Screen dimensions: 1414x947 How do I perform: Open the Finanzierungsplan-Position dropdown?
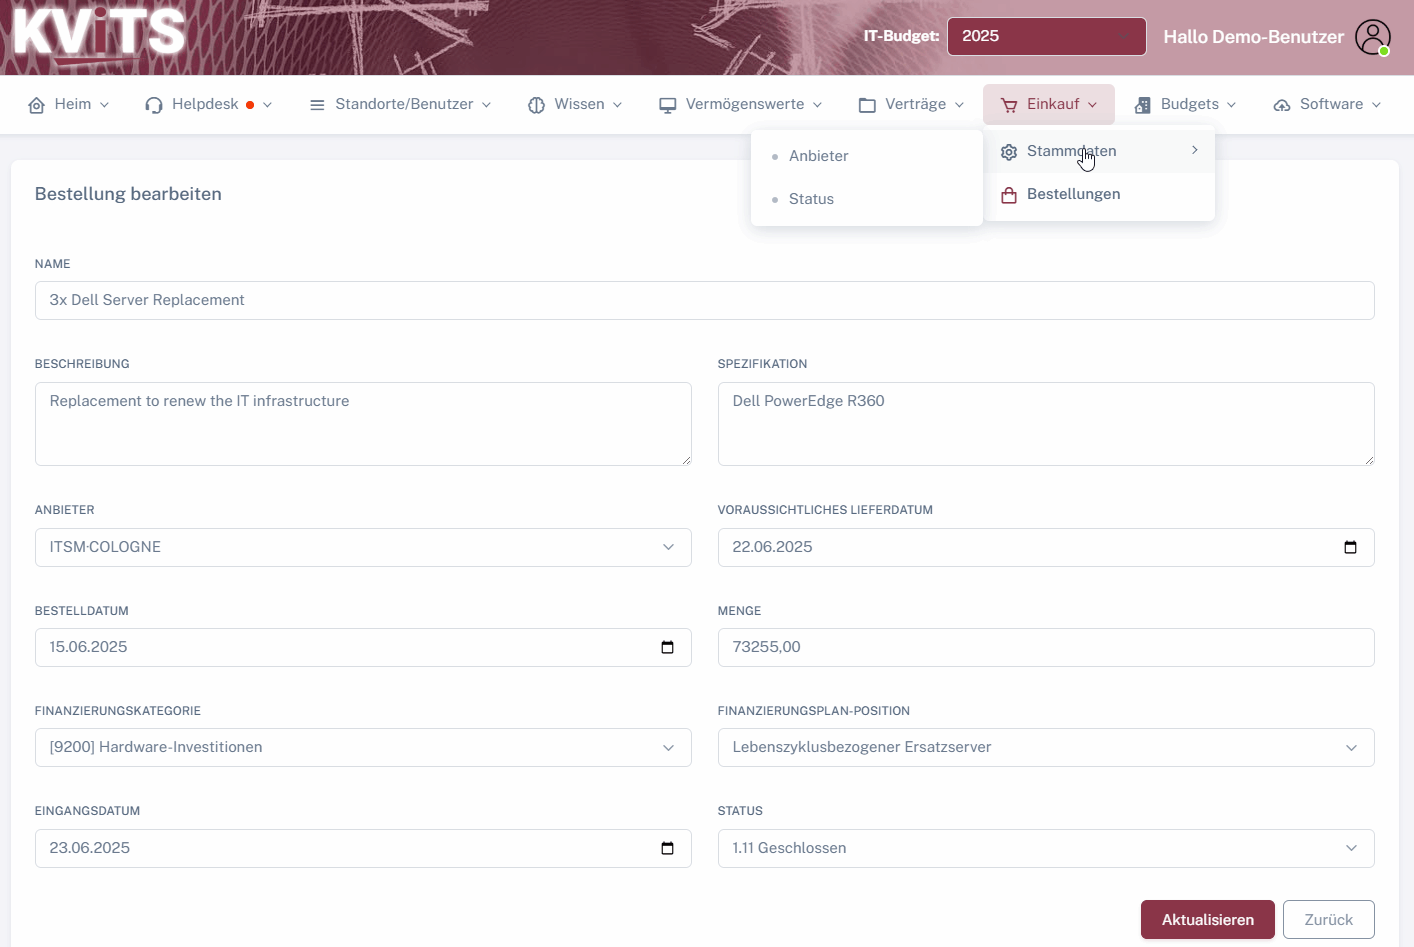1046,747
